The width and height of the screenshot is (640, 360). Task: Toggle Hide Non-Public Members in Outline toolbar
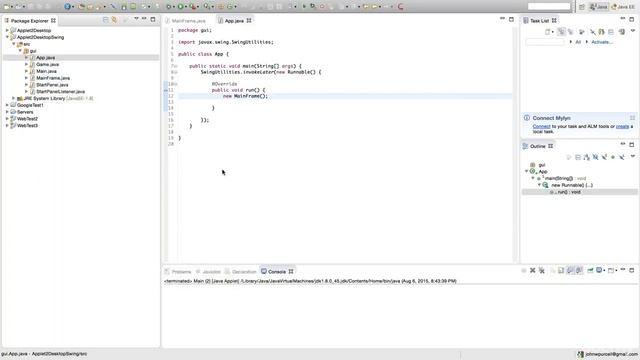pyautogui.click(x=613, y=157)
